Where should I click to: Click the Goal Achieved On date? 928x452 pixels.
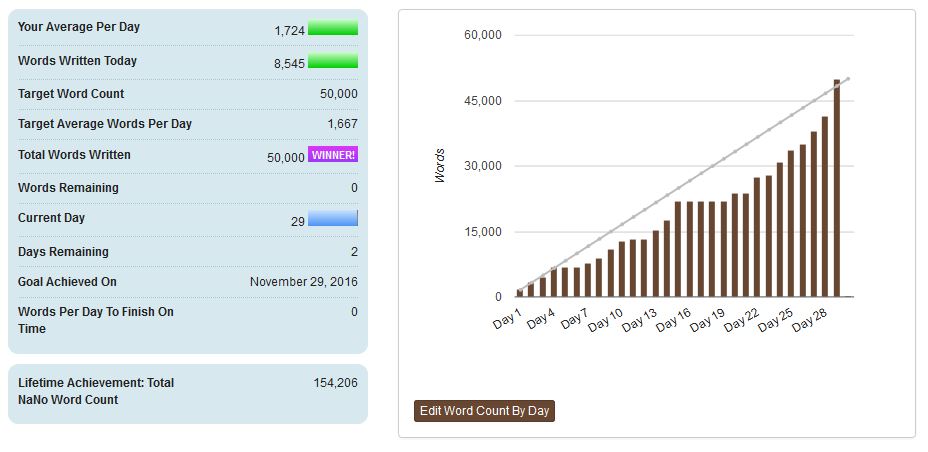(x=303, y=282)
